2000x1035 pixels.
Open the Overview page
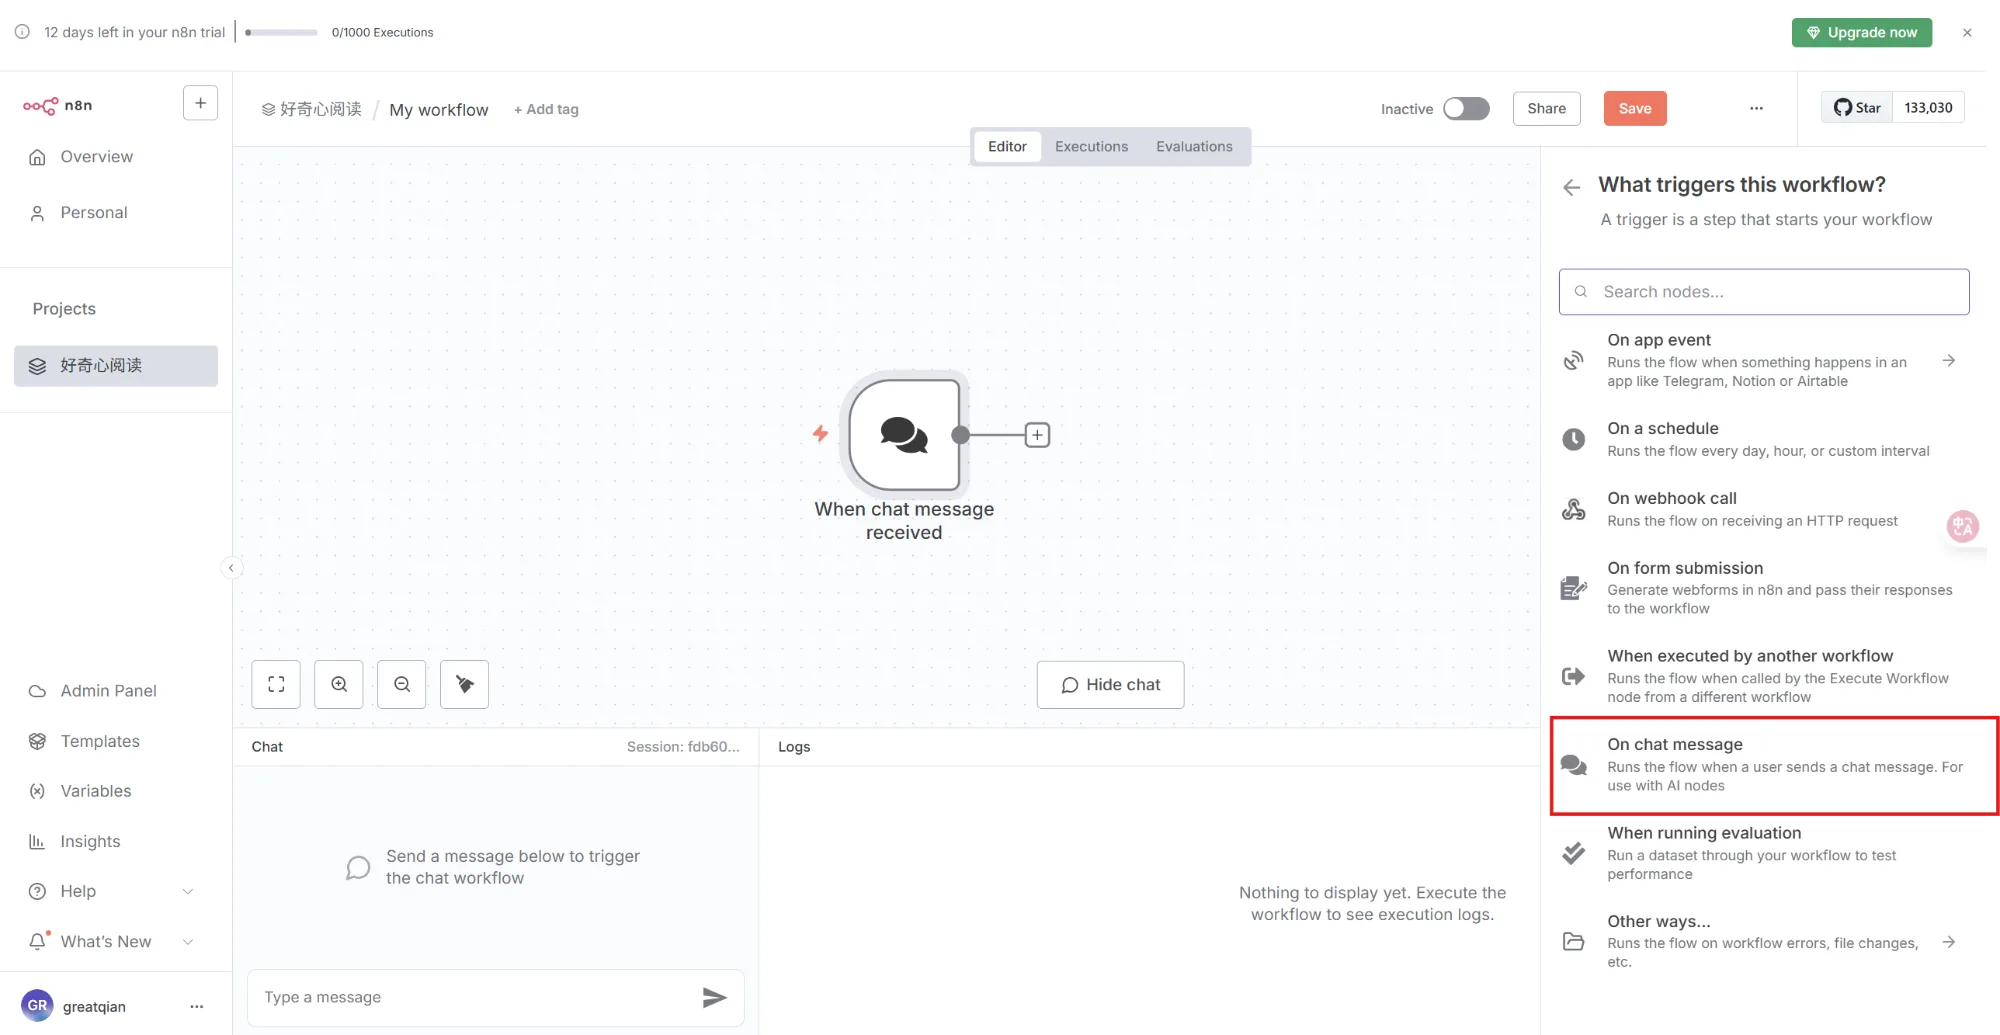click(96, 157)
